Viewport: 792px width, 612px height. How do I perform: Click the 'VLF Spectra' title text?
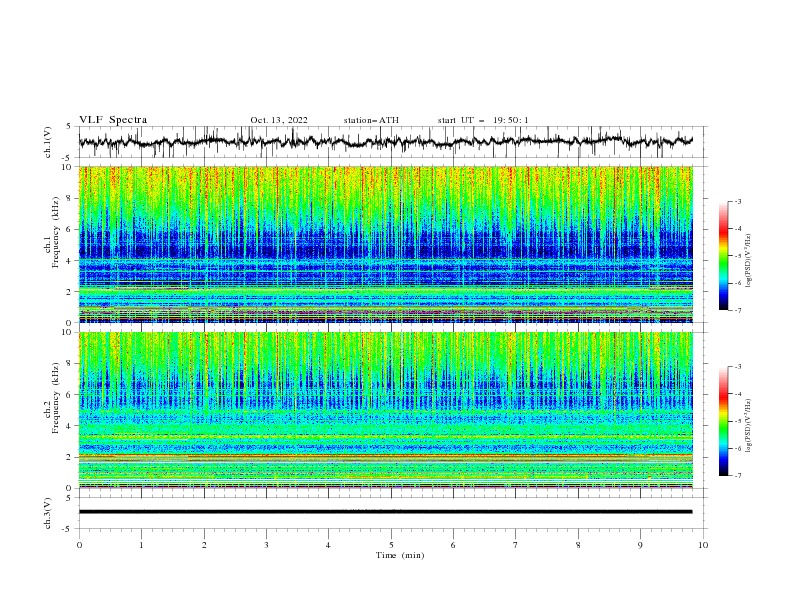pyautogui.click(x=113, y=120)
